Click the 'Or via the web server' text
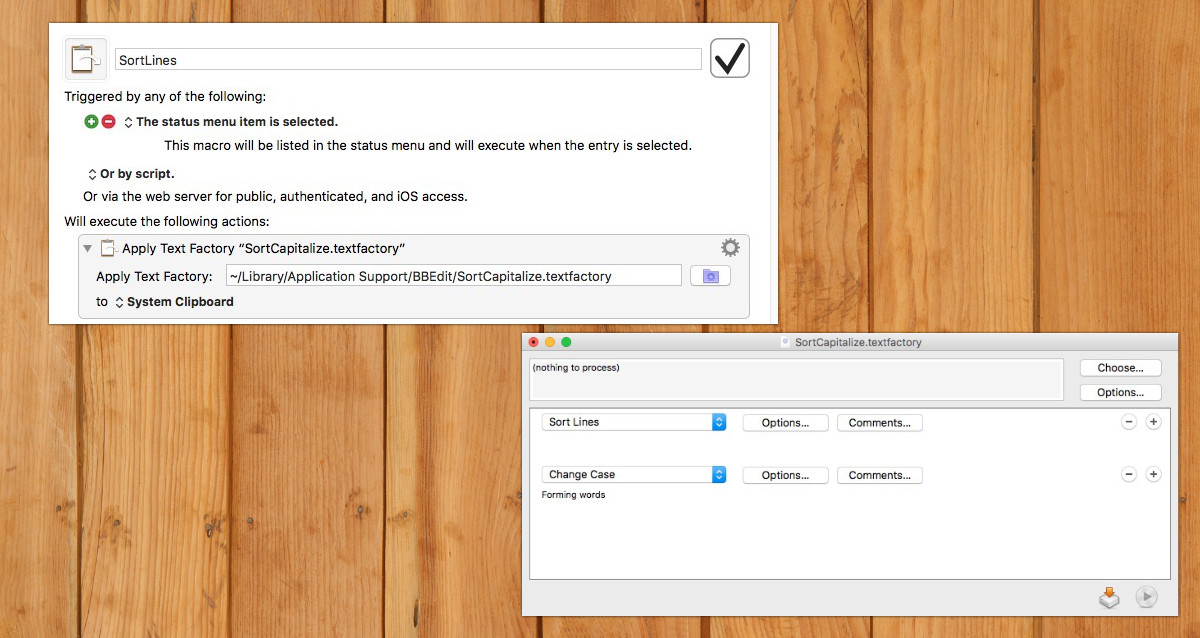The image size is (1200, 638). click(275, 197)
